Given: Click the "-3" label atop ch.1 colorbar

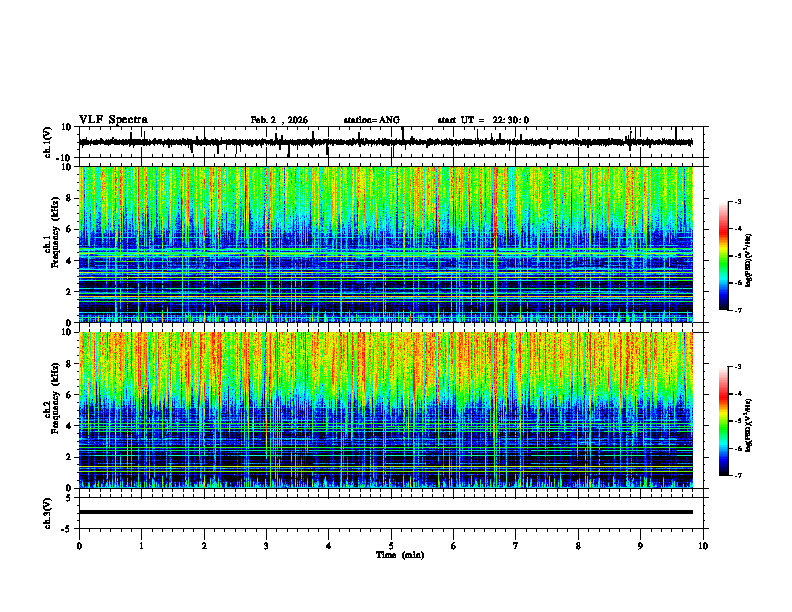Looking at the screenshot, I should pos(737,201).
